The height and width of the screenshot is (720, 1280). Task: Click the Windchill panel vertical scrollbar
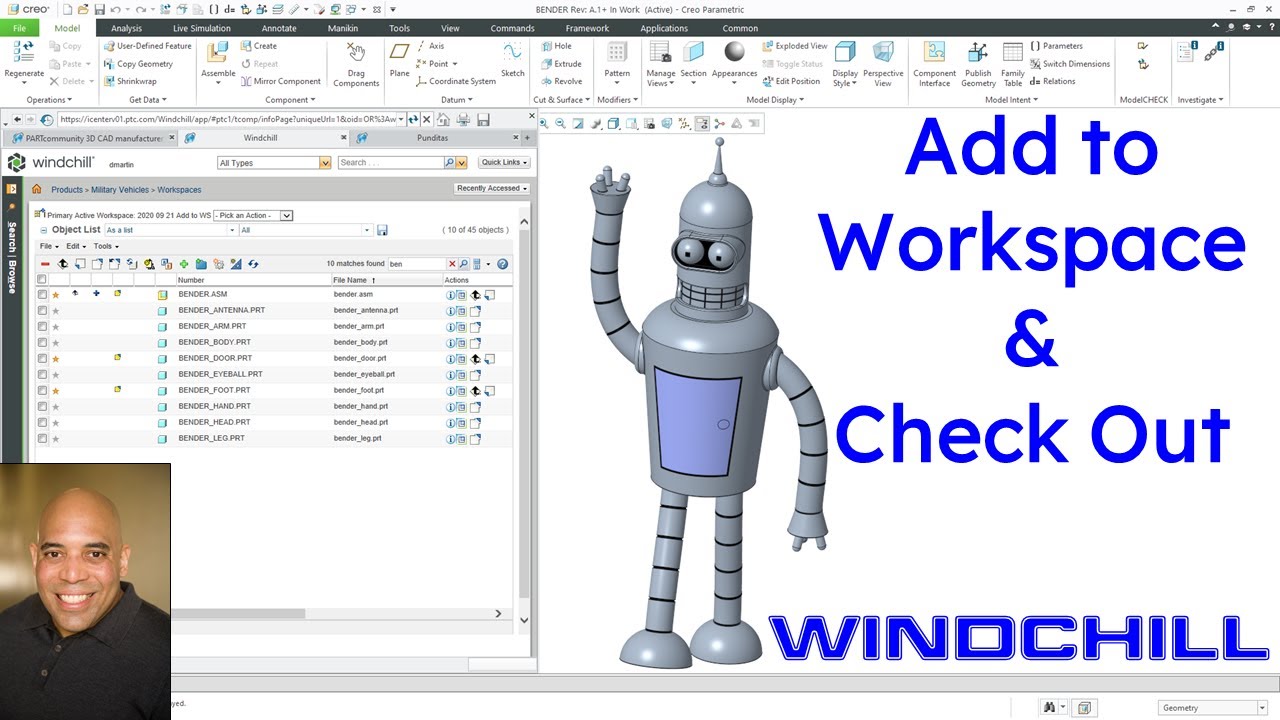click(524, 420)
